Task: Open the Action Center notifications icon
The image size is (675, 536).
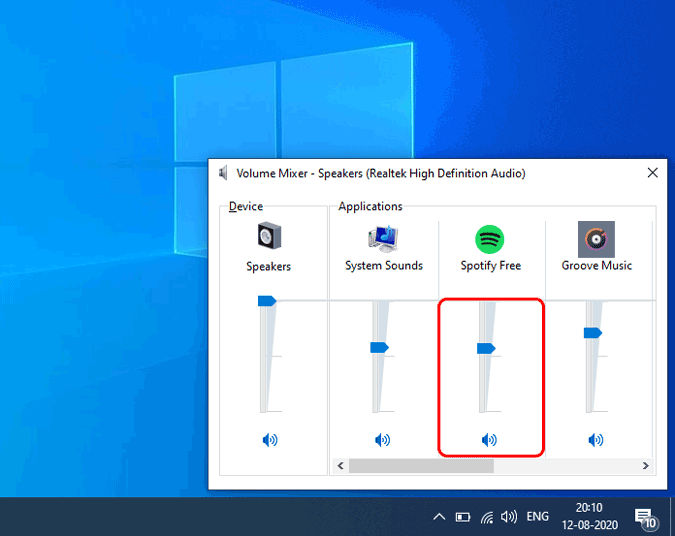Action: (x=646, y=518)
